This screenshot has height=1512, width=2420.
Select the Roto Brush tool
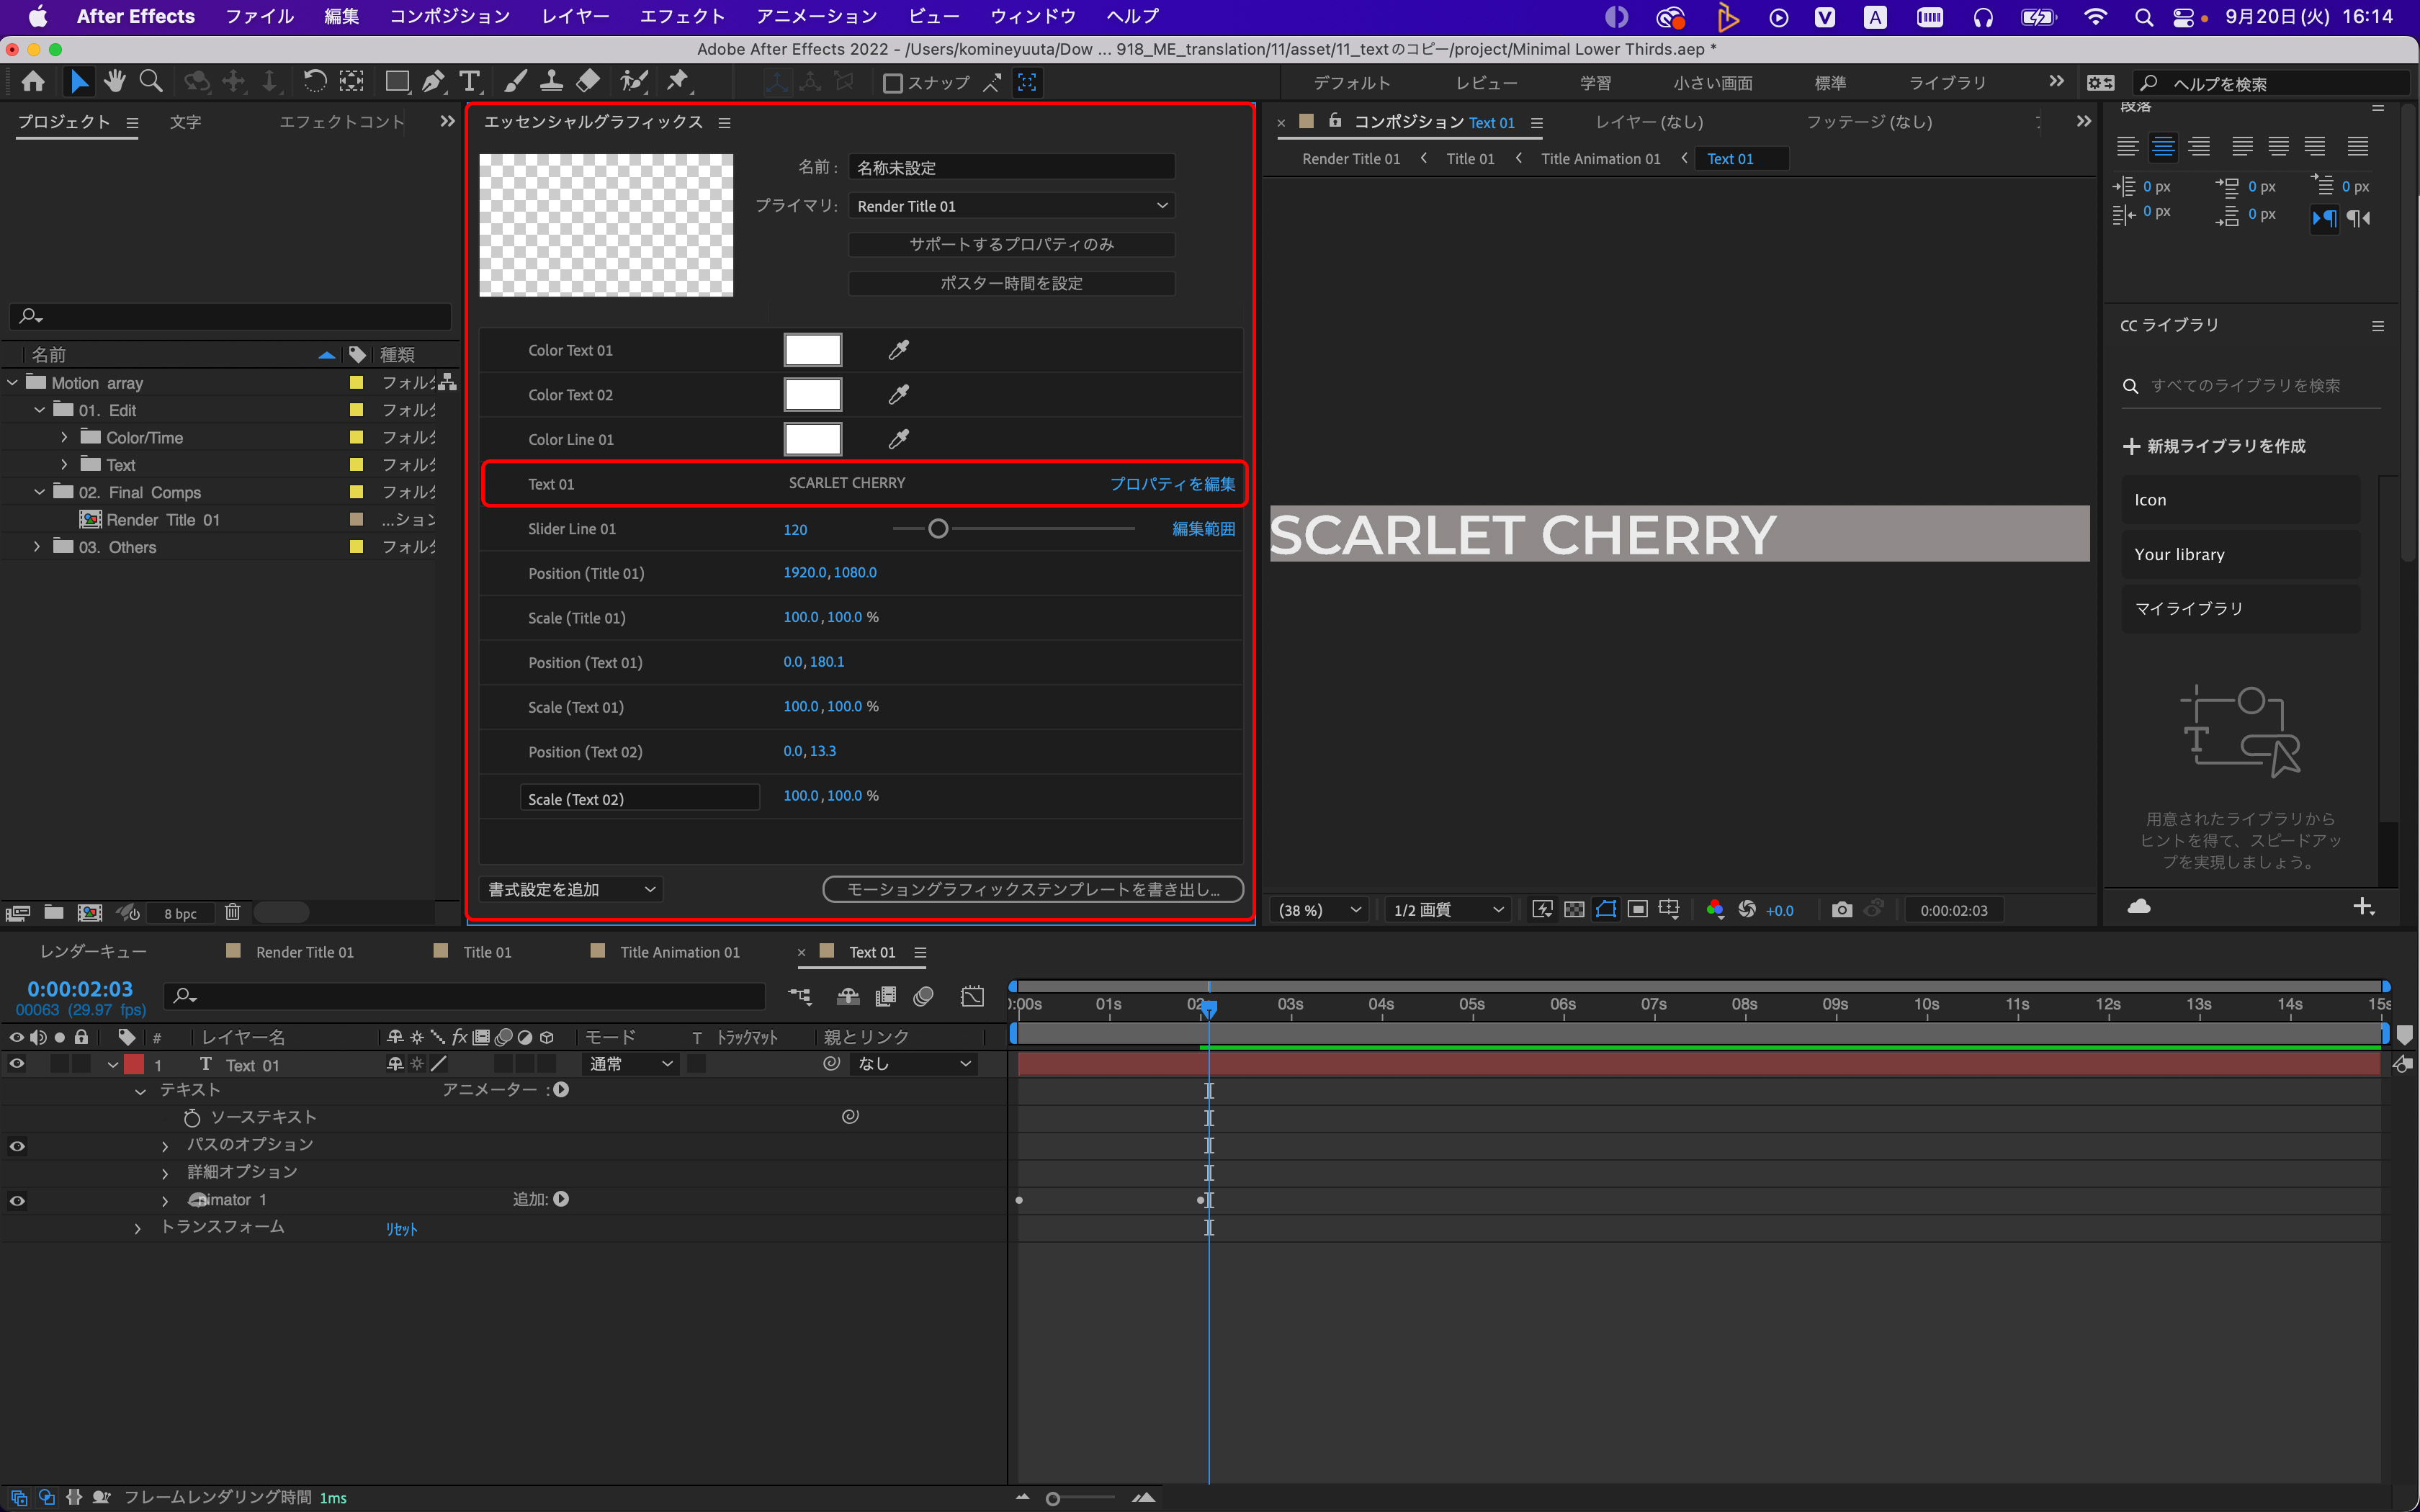pyautogui.click(x=634, y=82)
